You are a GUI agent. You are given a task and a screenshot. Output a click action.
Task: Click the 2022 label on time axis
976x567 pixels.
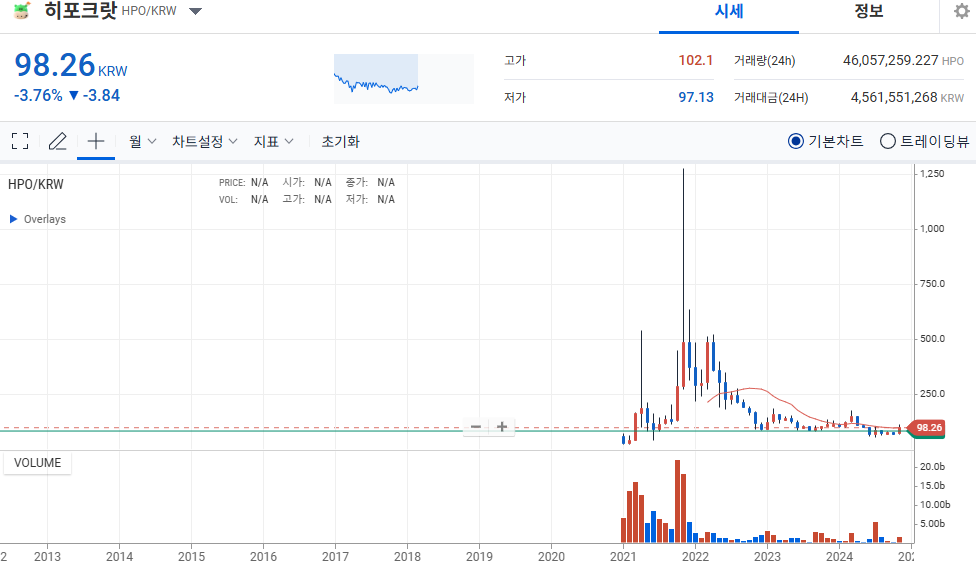tap(695, 556)
